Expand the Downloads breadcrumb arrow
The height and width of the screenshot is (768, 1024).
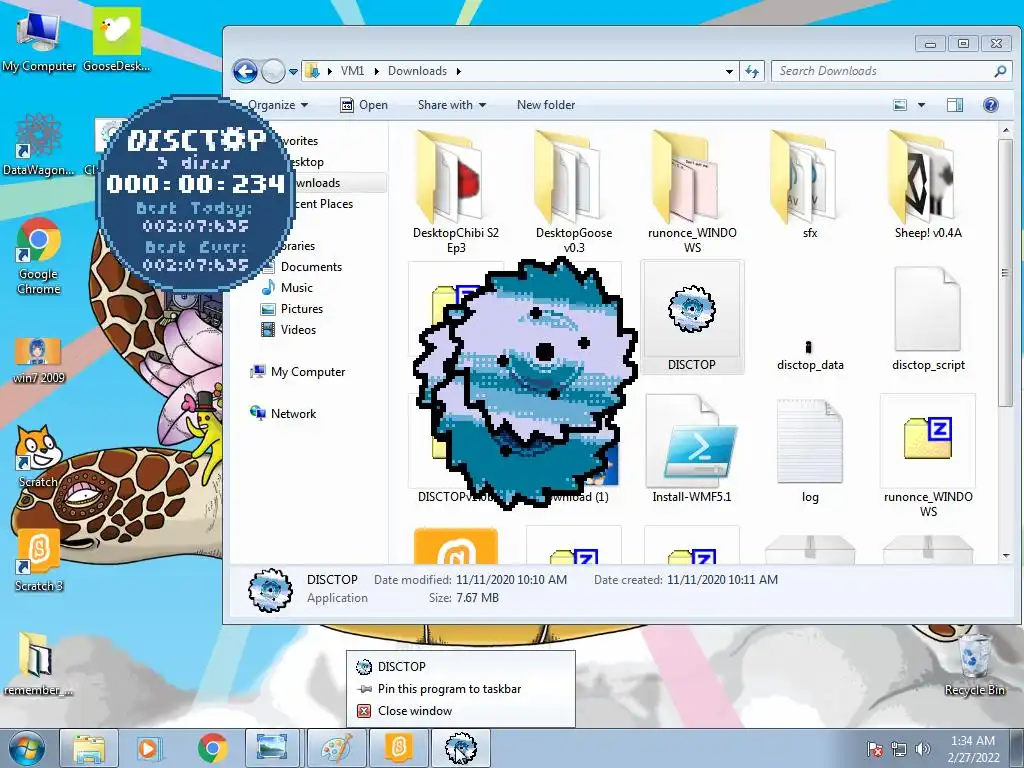[x=458, y=71]
